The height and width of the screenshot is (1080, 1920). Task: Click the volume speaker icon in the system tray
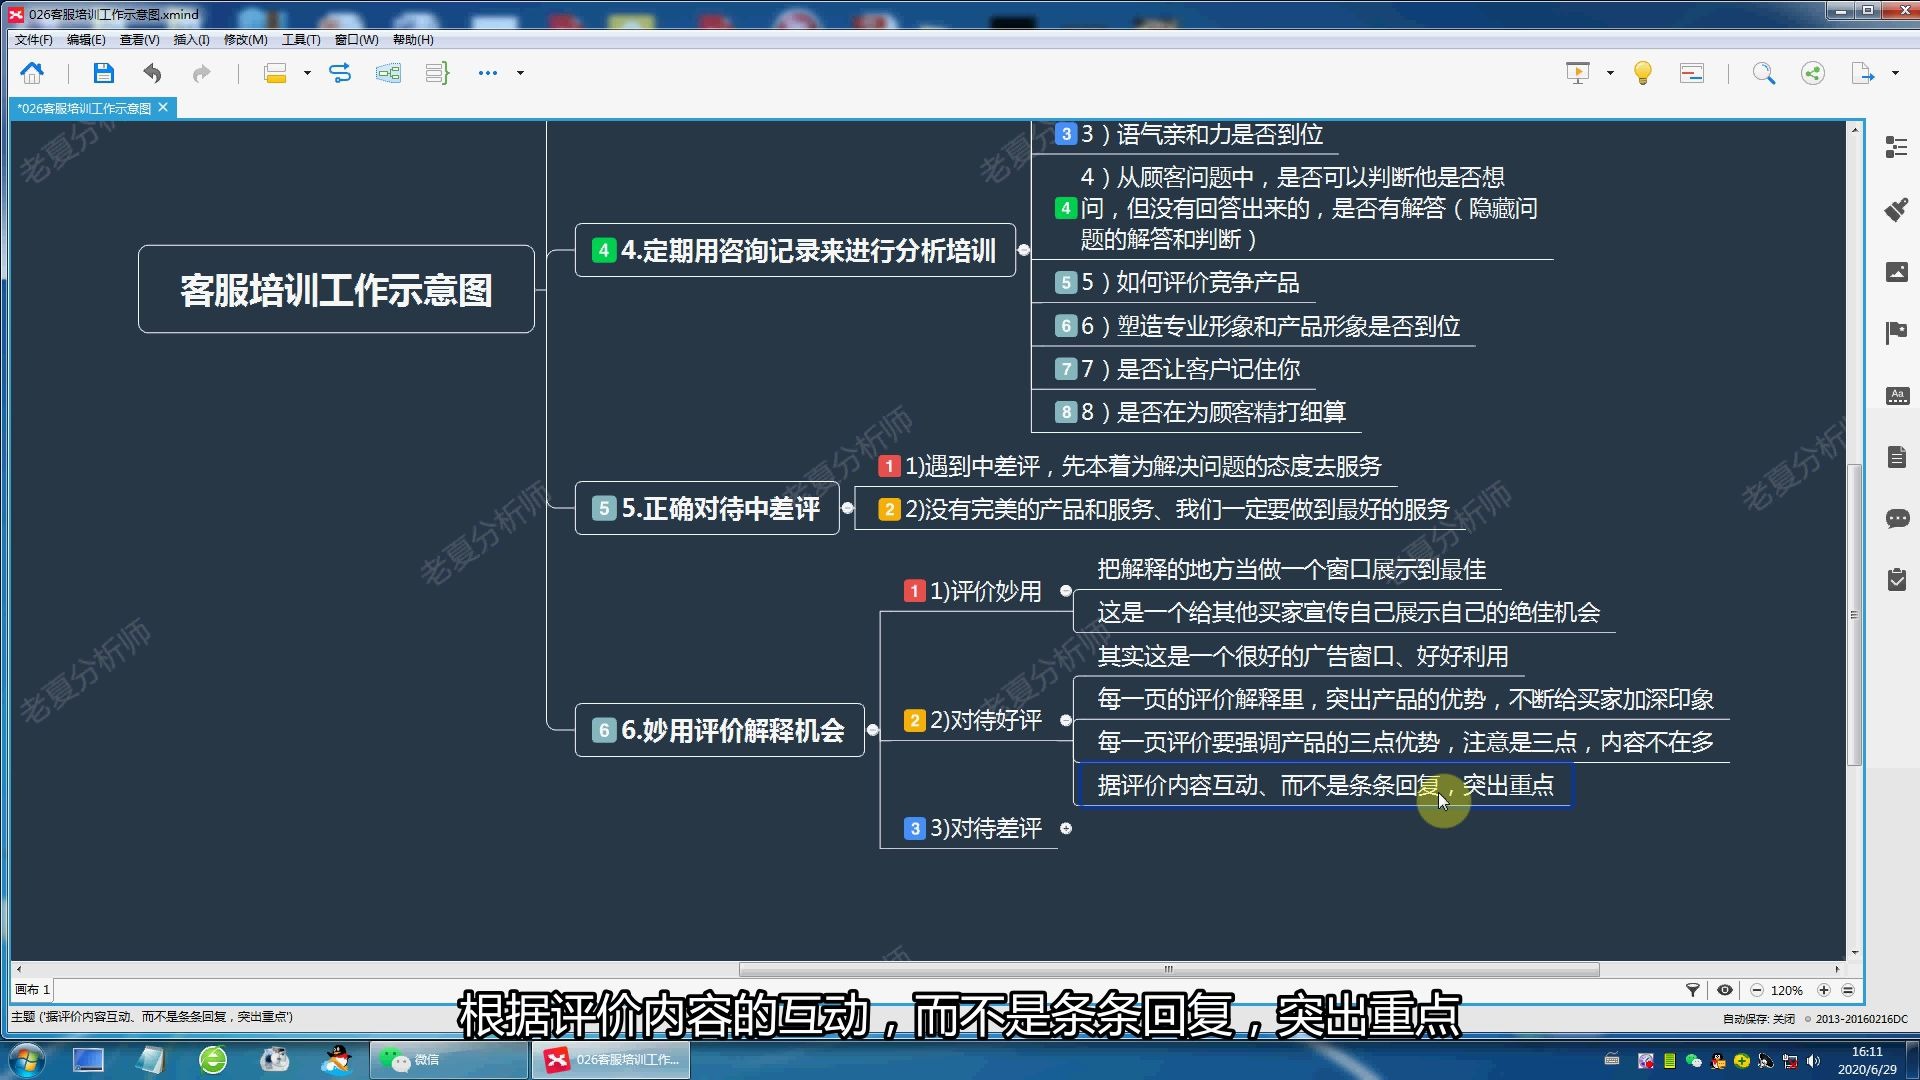[x=1813, y=1061]
